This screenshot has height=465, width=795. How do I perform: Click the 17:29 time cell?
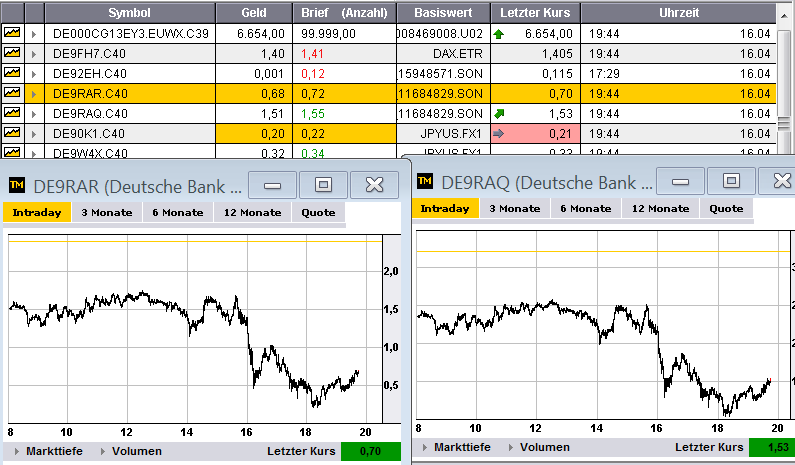(x=604, y=74)
